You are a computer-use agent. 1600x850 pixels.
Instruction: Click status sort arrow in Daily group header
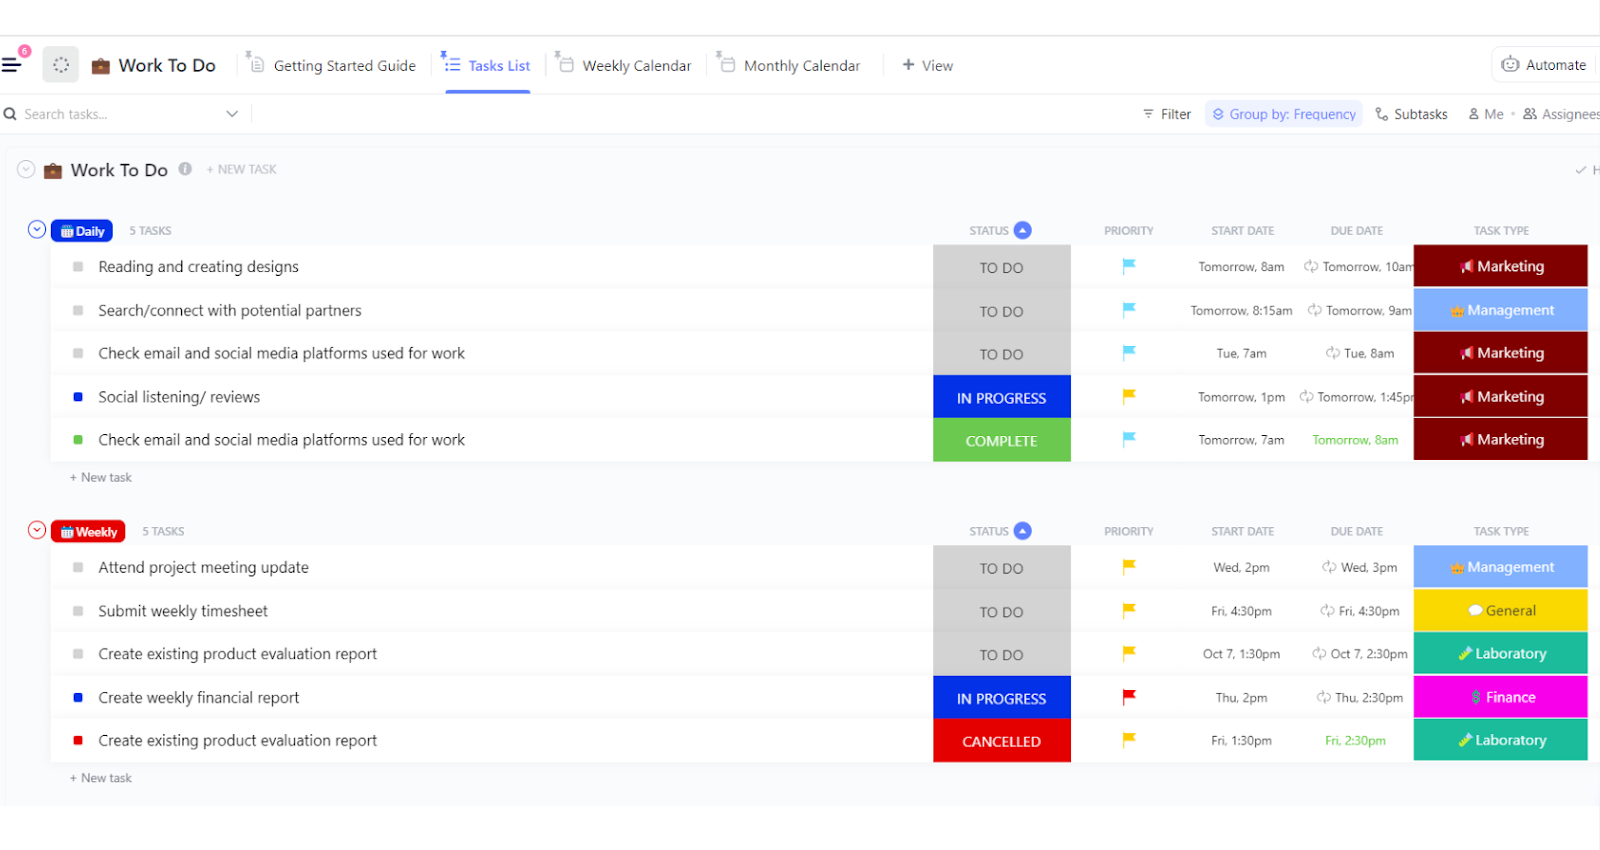pos(1022,230)
